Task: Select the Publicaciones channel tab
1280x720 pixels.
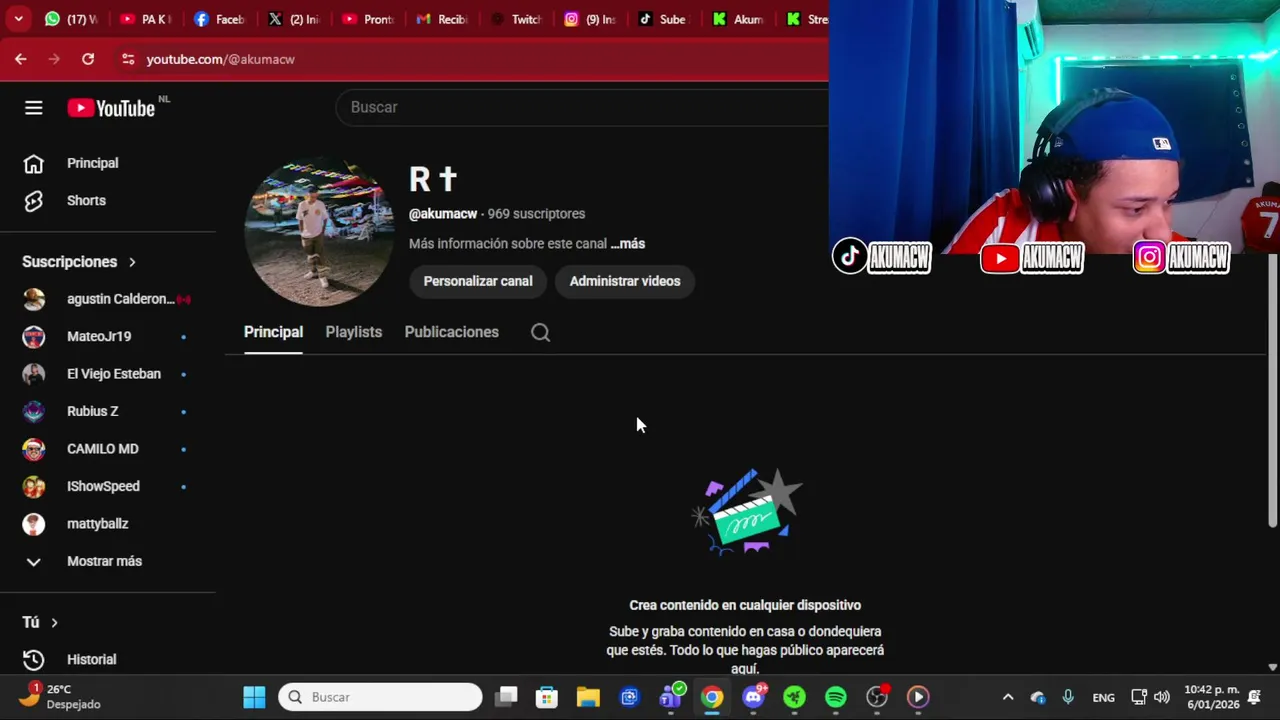Action: coord(451,333)
